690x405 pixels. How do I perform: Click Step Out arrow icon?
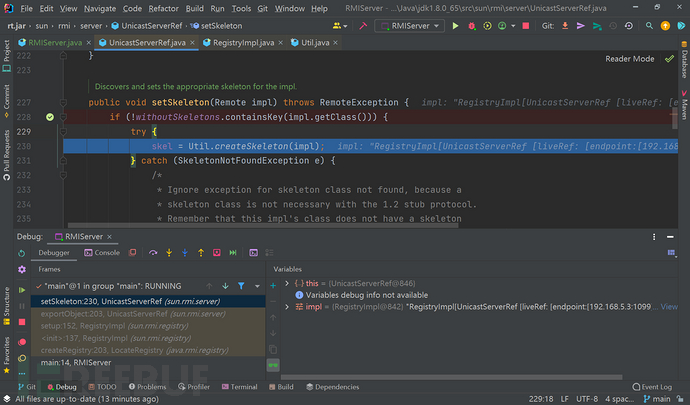click(201, 253)
